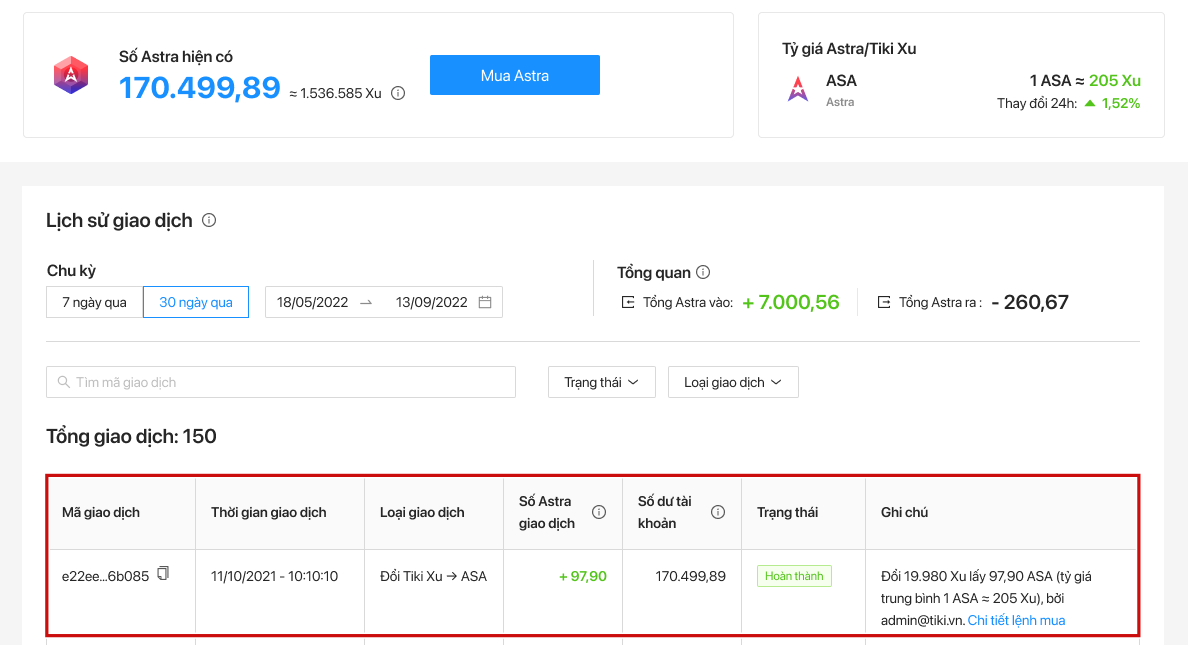This screenshot has height=645, width=1188.
Task: Show info for Số dư tài khoản column
Action: pos(717,512)
